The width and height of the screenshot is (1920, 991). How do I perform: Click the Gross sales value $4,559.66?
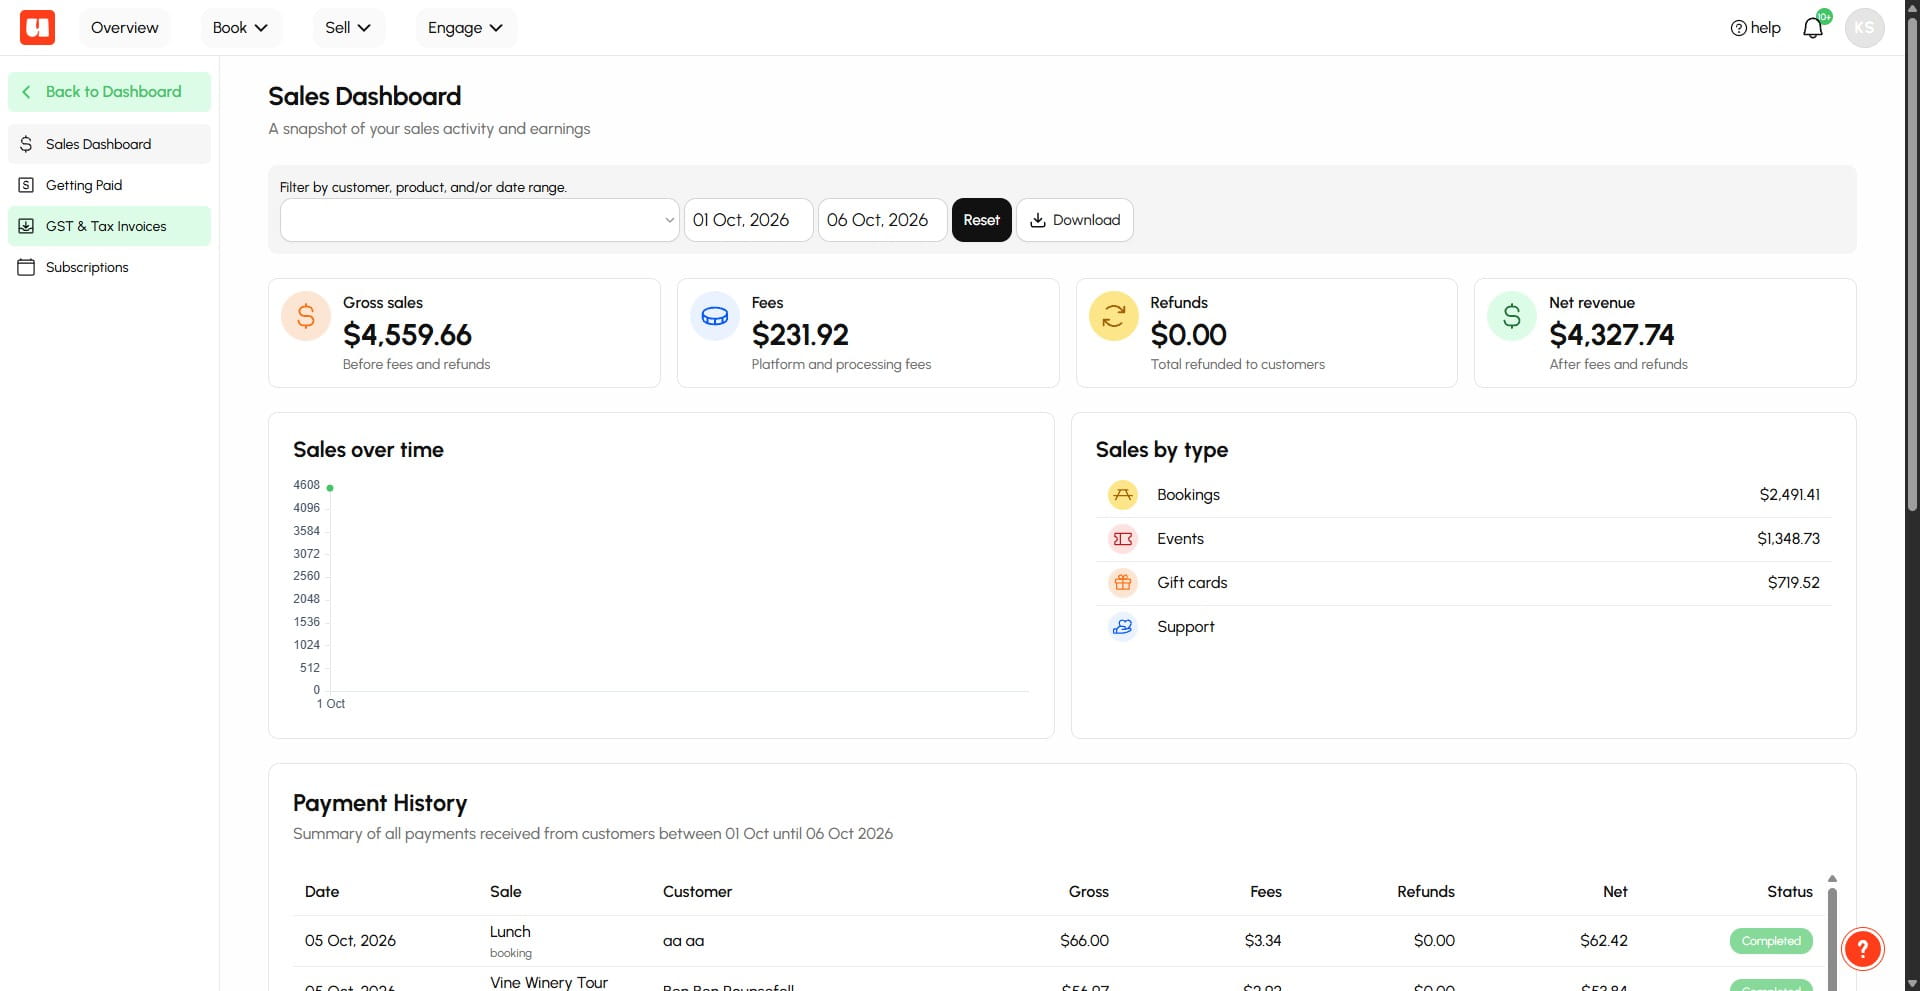pos(407,334)
